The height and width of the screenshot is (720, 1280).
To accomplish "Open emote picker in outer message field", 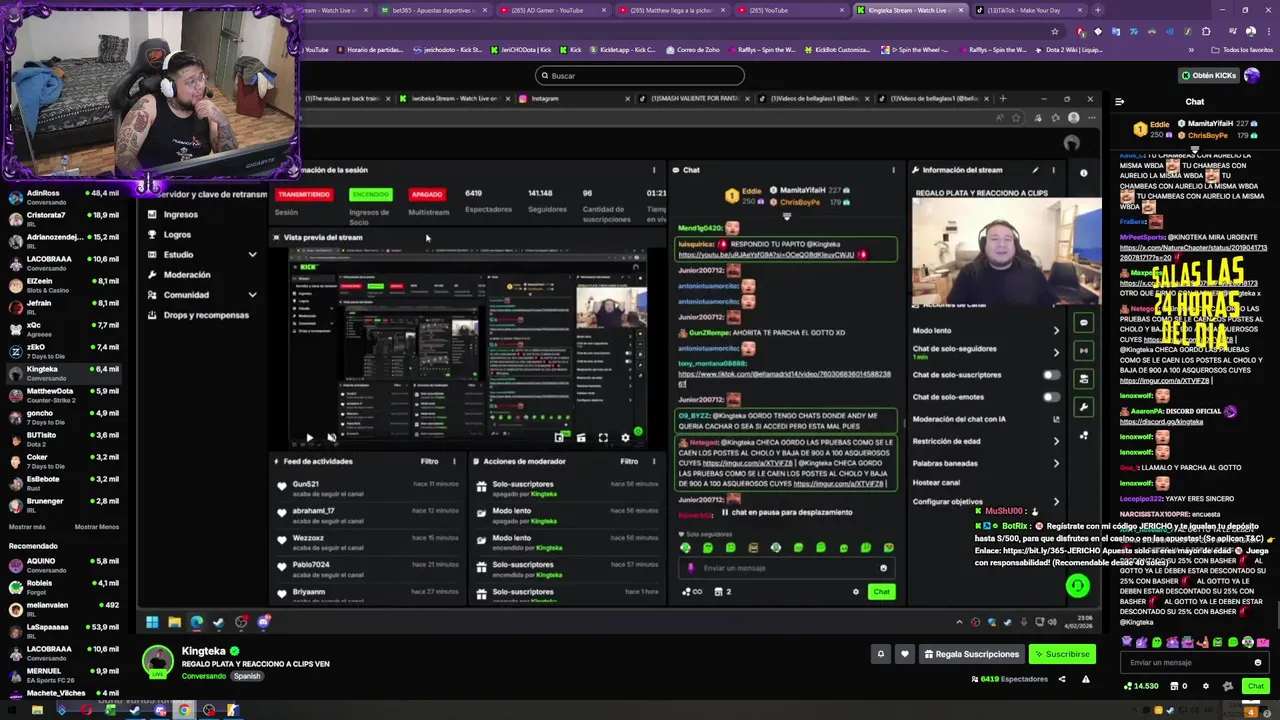I will pyautogui.click(x=1258, y=662).
